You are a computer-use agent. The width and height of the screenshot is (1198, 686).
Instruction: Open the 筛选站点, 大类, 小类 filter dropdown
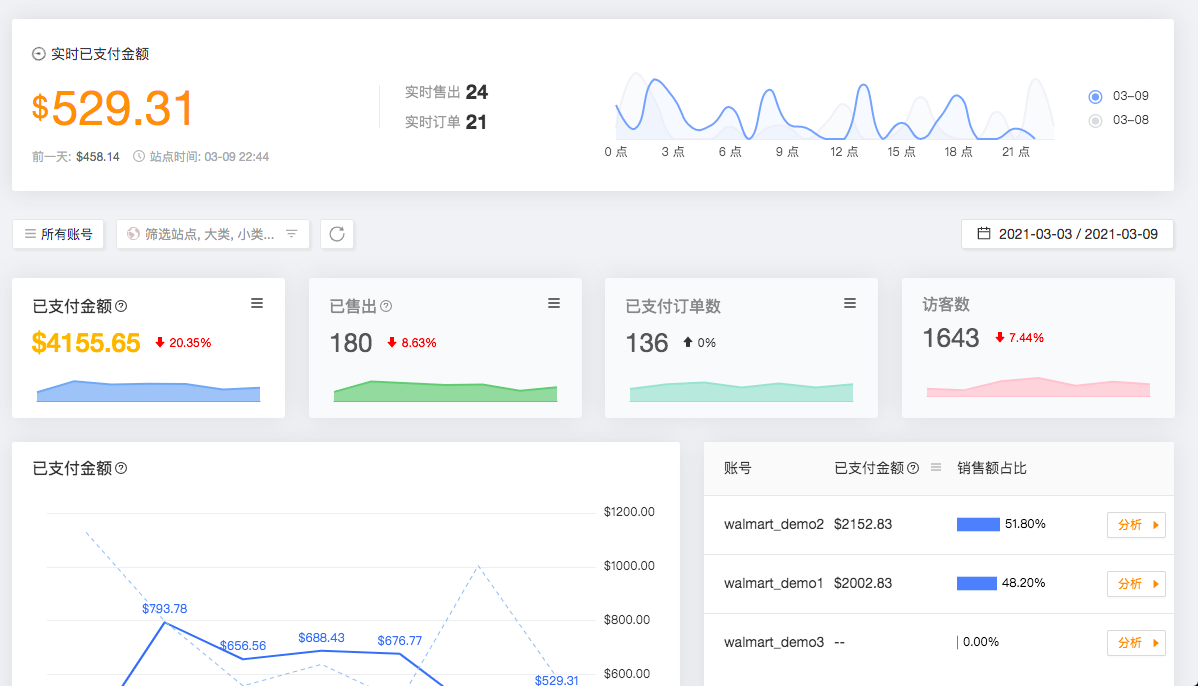(x=213, y=234)
